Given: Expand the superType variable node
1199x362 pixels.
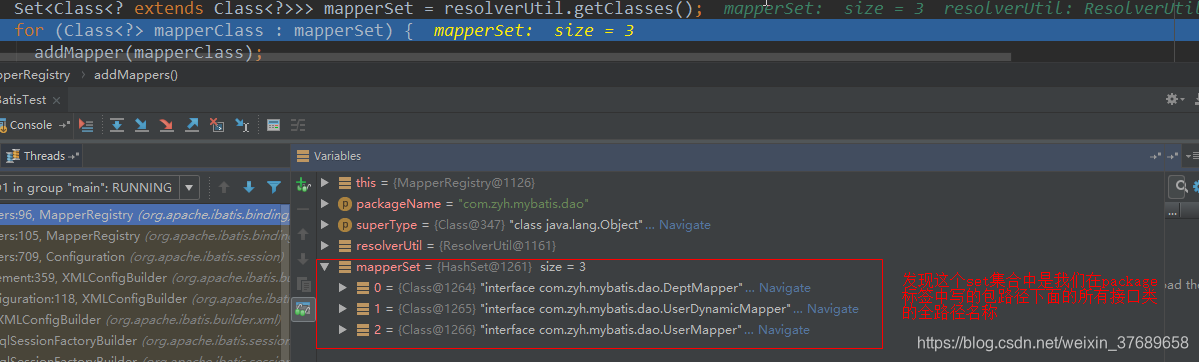Looking at the screenshot, I should point(326,225).
